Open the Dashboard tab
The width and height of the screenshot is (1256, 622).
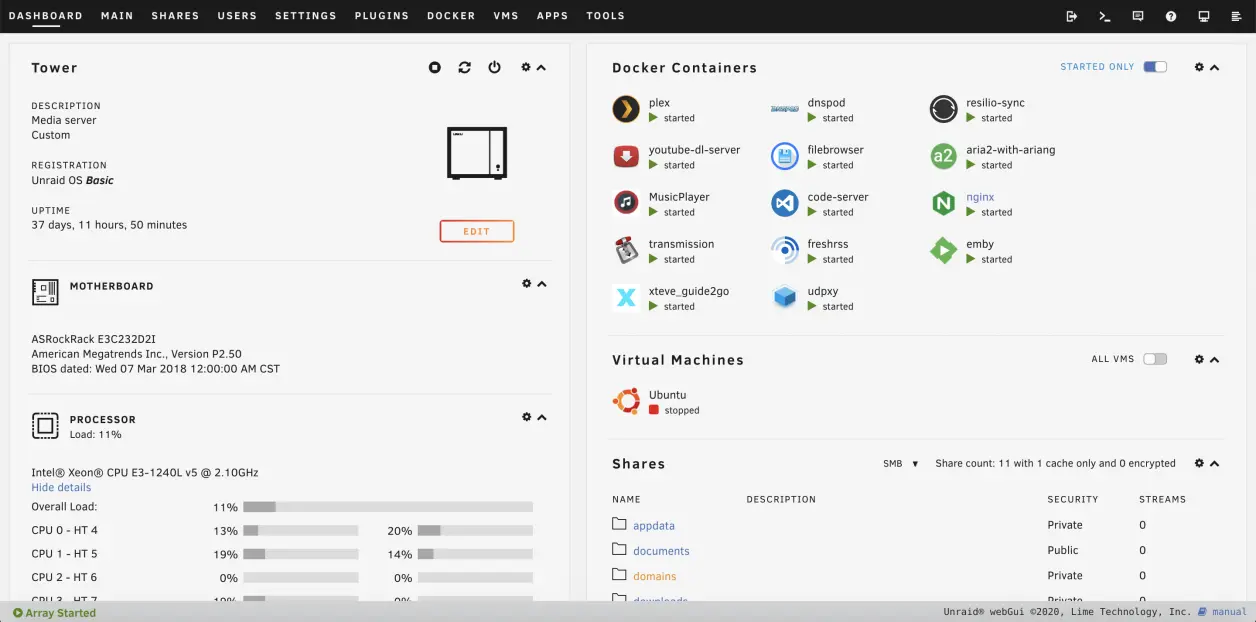[46, 16]
